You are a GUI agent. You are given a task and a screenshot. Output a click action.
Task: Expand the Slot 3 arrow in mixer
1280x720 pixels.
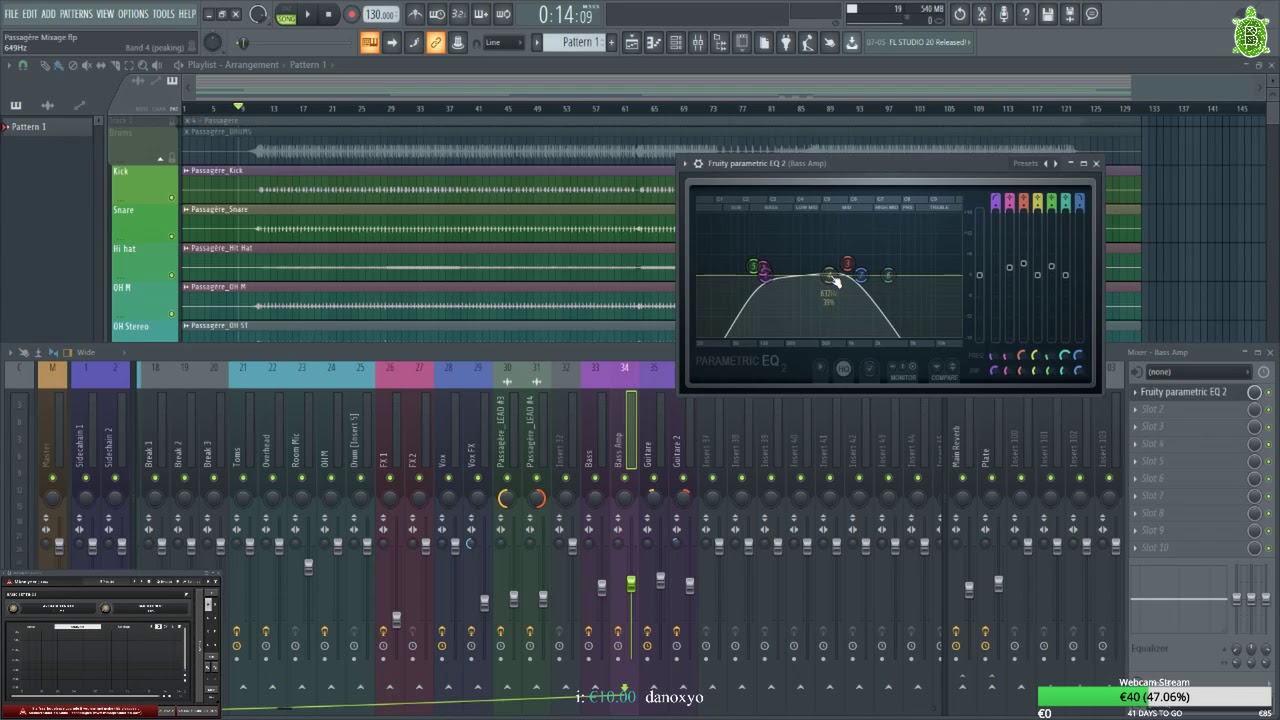pyautogui.click(x=1135, y=427)
